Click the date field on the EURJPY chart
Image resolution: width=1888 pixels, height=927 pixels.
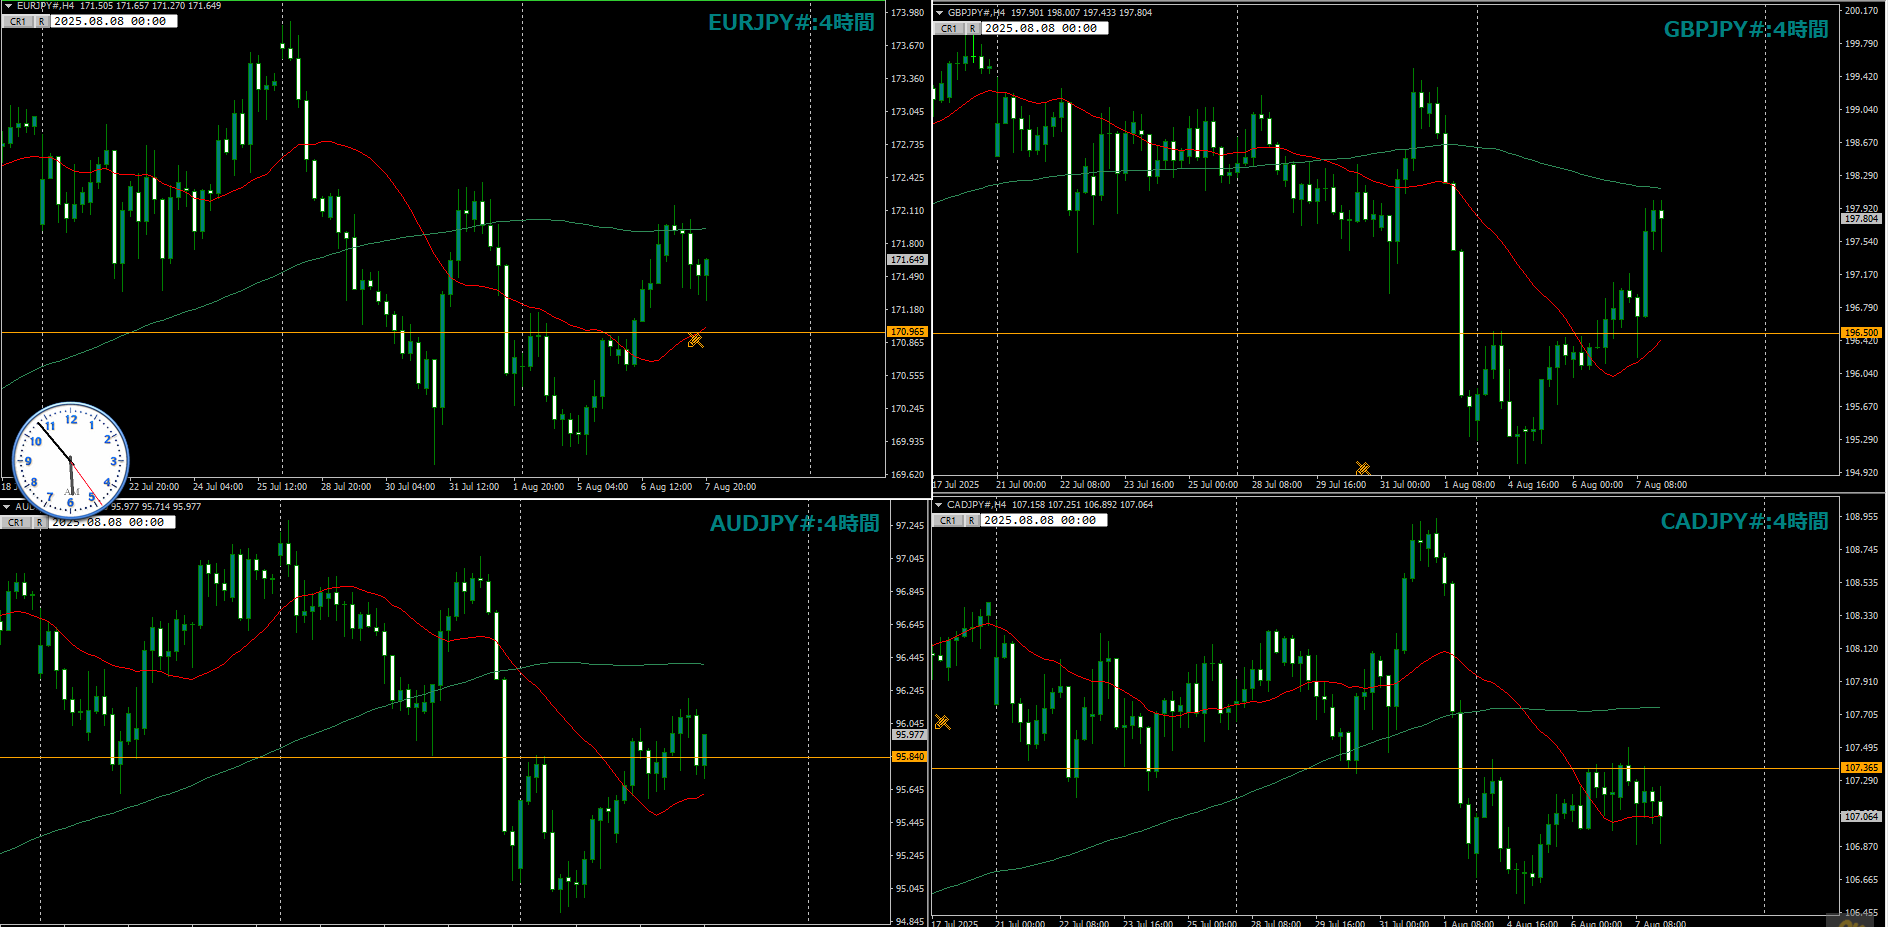click(x=113, y=21)
